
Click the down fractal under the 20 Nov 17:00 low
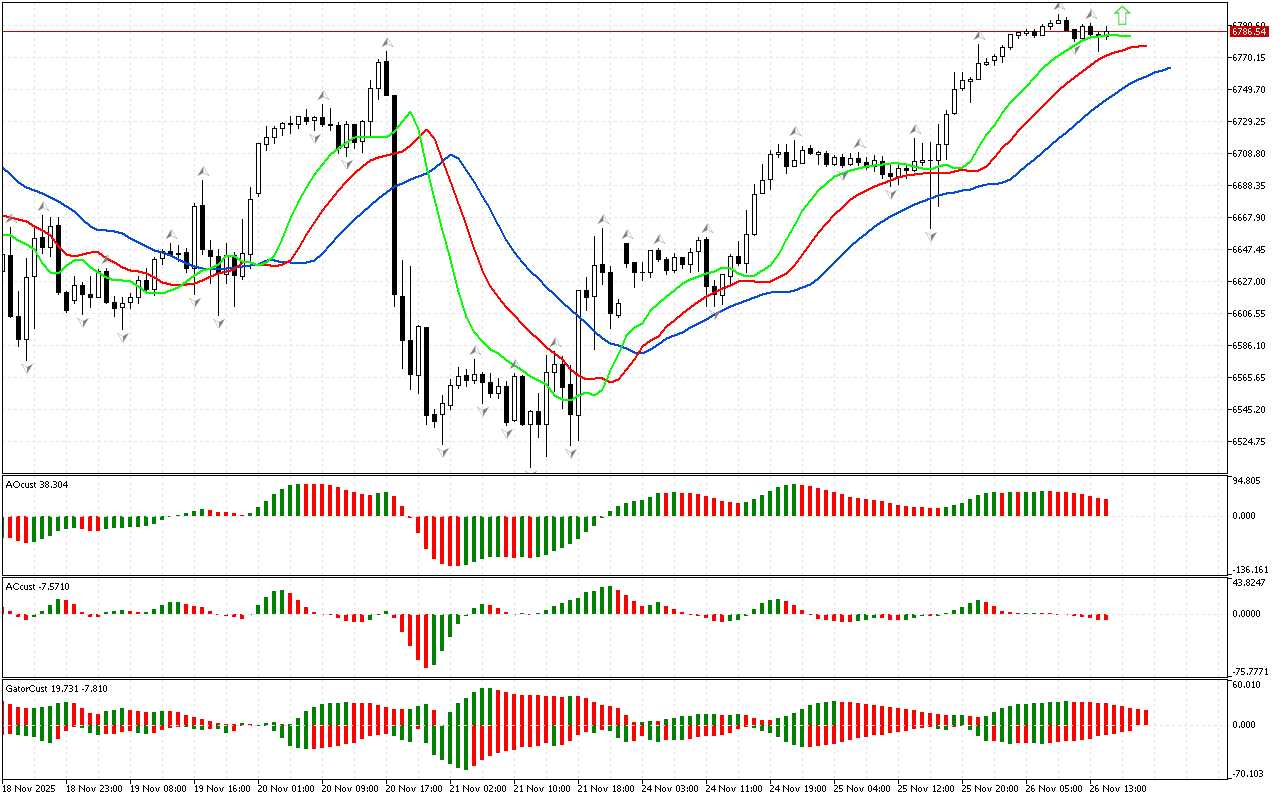coord(442,452)
